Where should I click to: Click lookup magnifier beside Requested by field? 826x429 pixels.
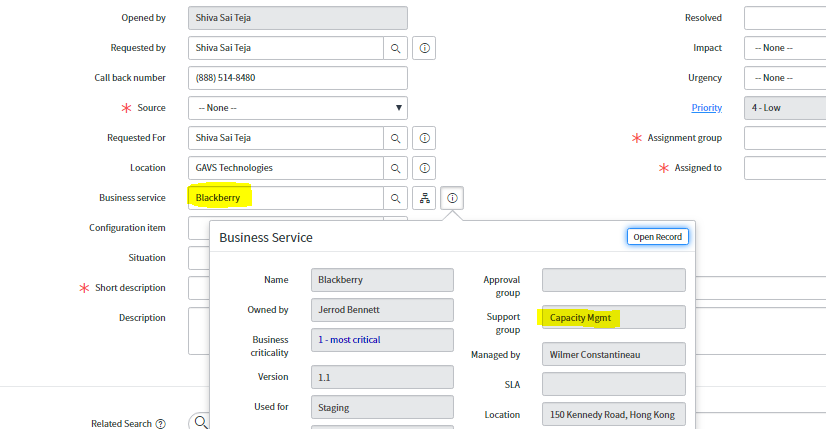(x=396, y=48)
